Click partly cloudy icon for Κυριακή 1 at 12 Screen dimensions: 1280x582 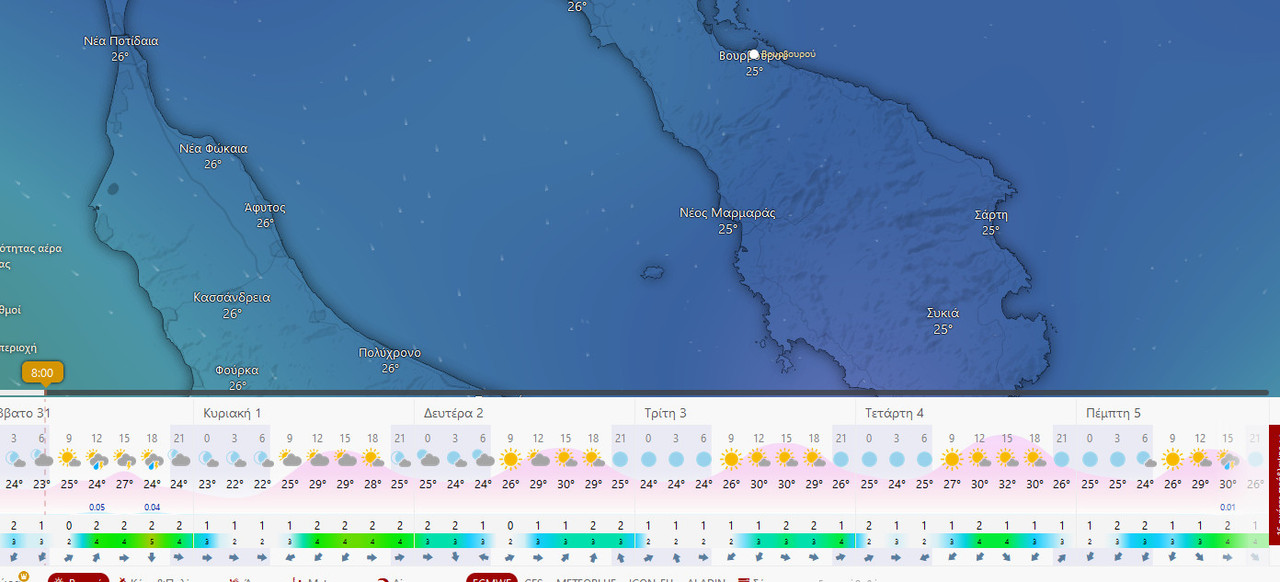pyautogui.click(x=318, y=459)
